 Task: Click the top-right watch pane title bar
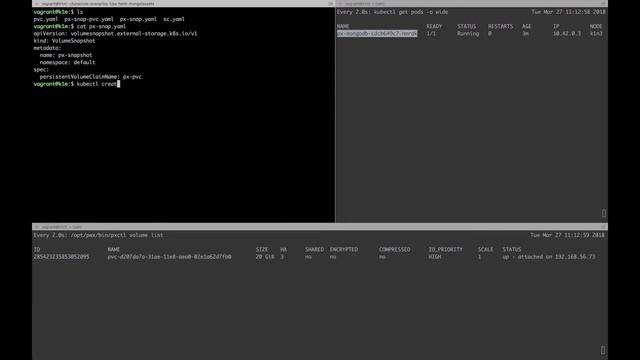click(471, 4)
